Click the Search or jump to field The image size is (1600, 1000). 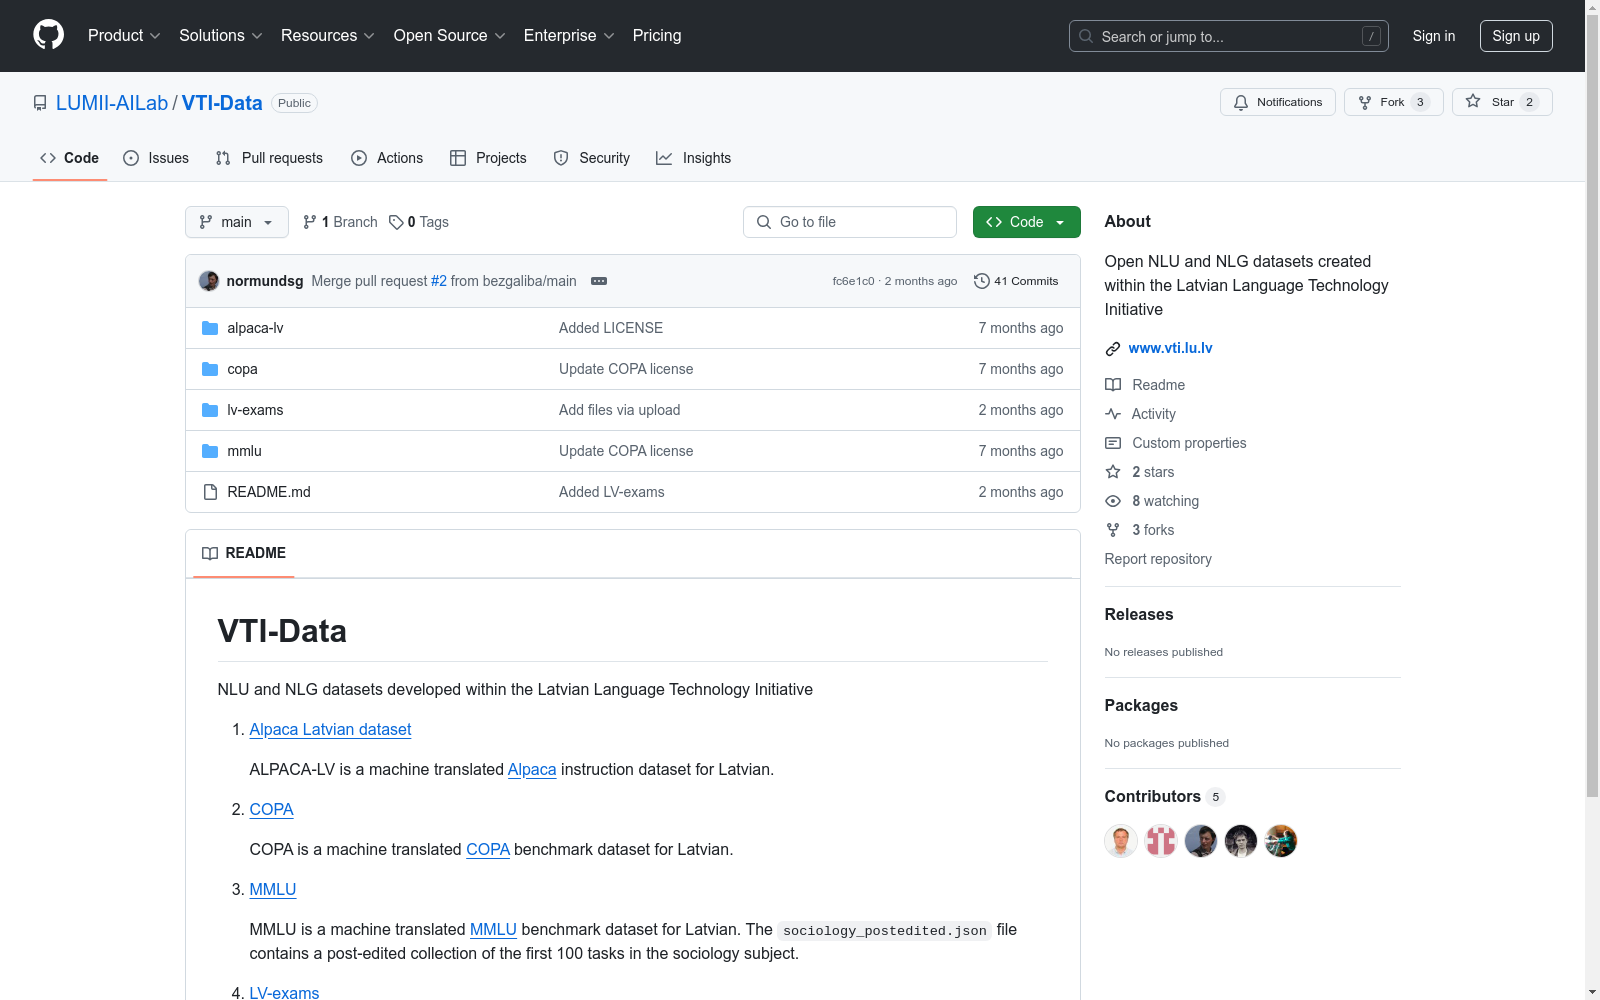[x=1229, y=36]
